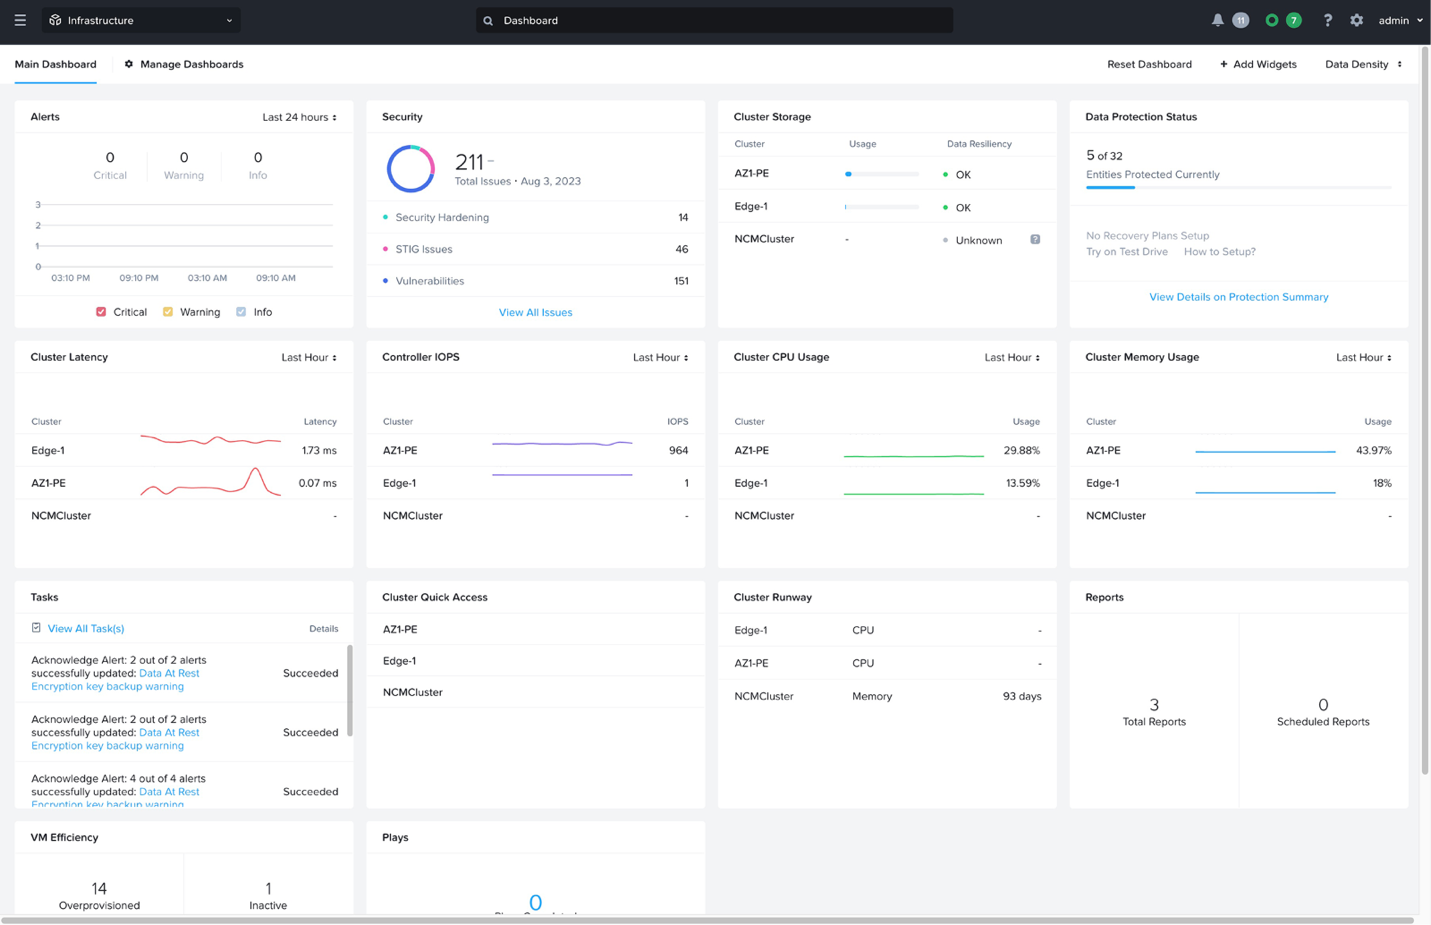
Task: Open the Infrastructure app switcher dropdown
Action: 141,20
